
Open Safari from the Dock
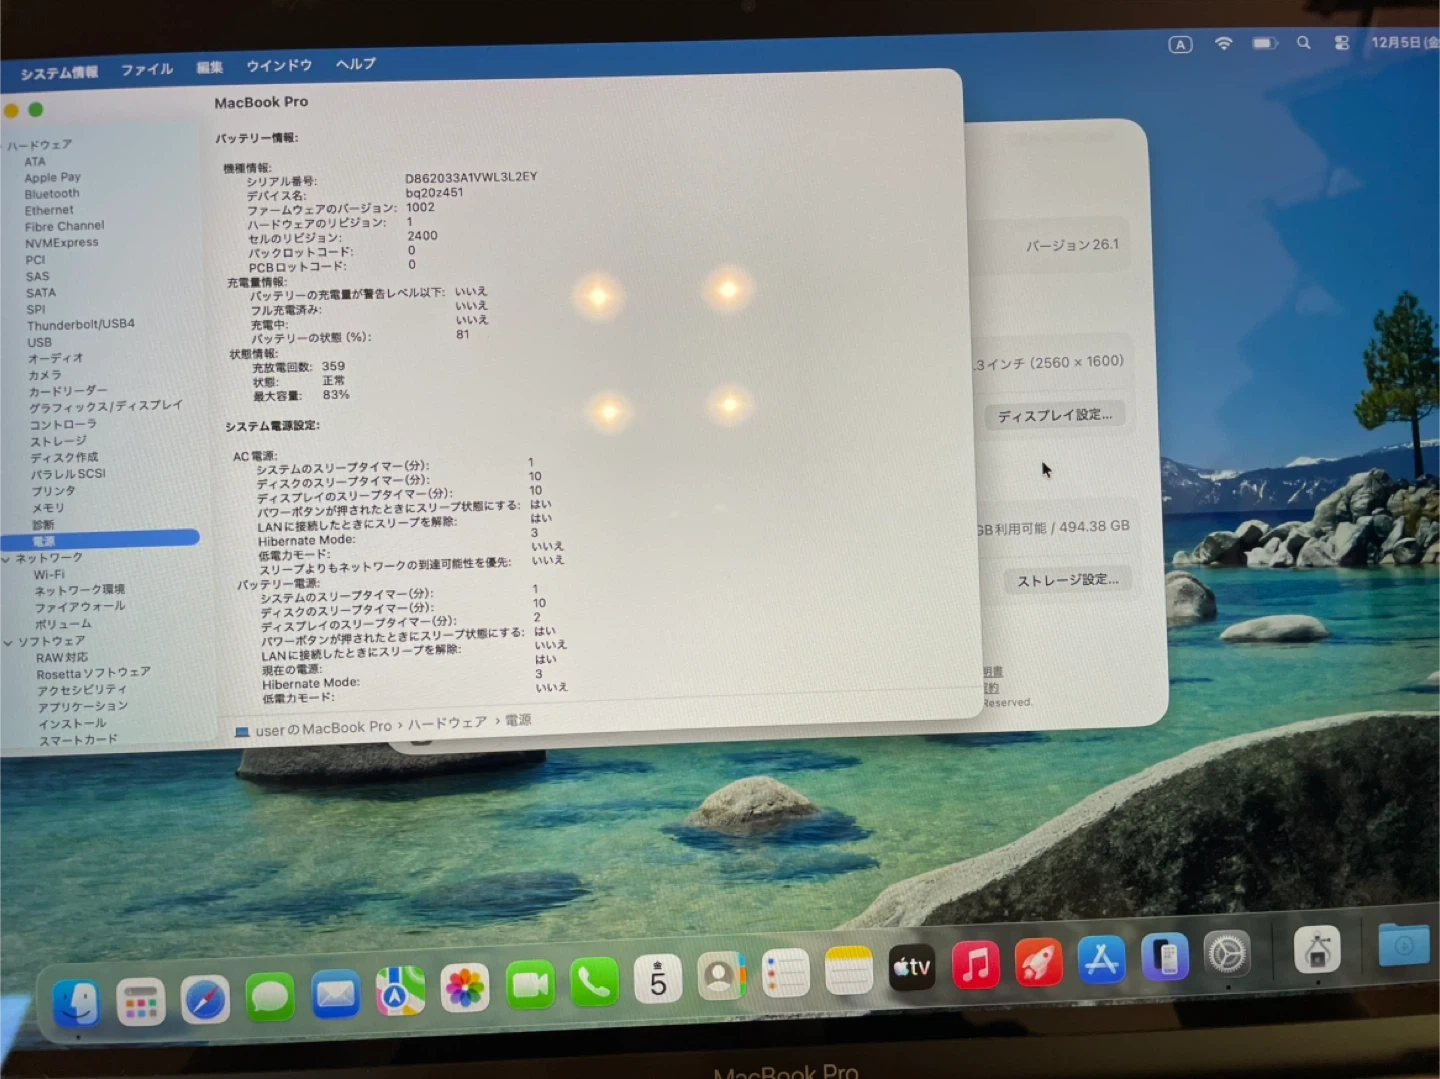(x=205, y=1000)
